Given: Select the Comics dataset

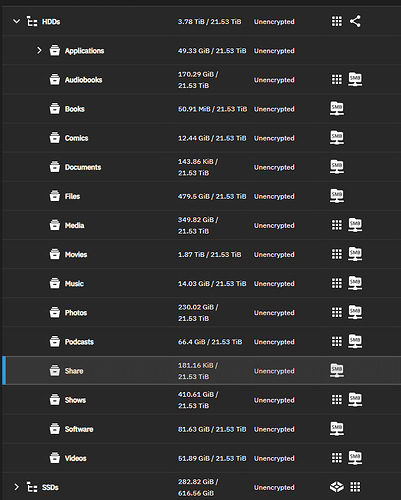Looking at the screenshot, I should (x=76, y=138).
